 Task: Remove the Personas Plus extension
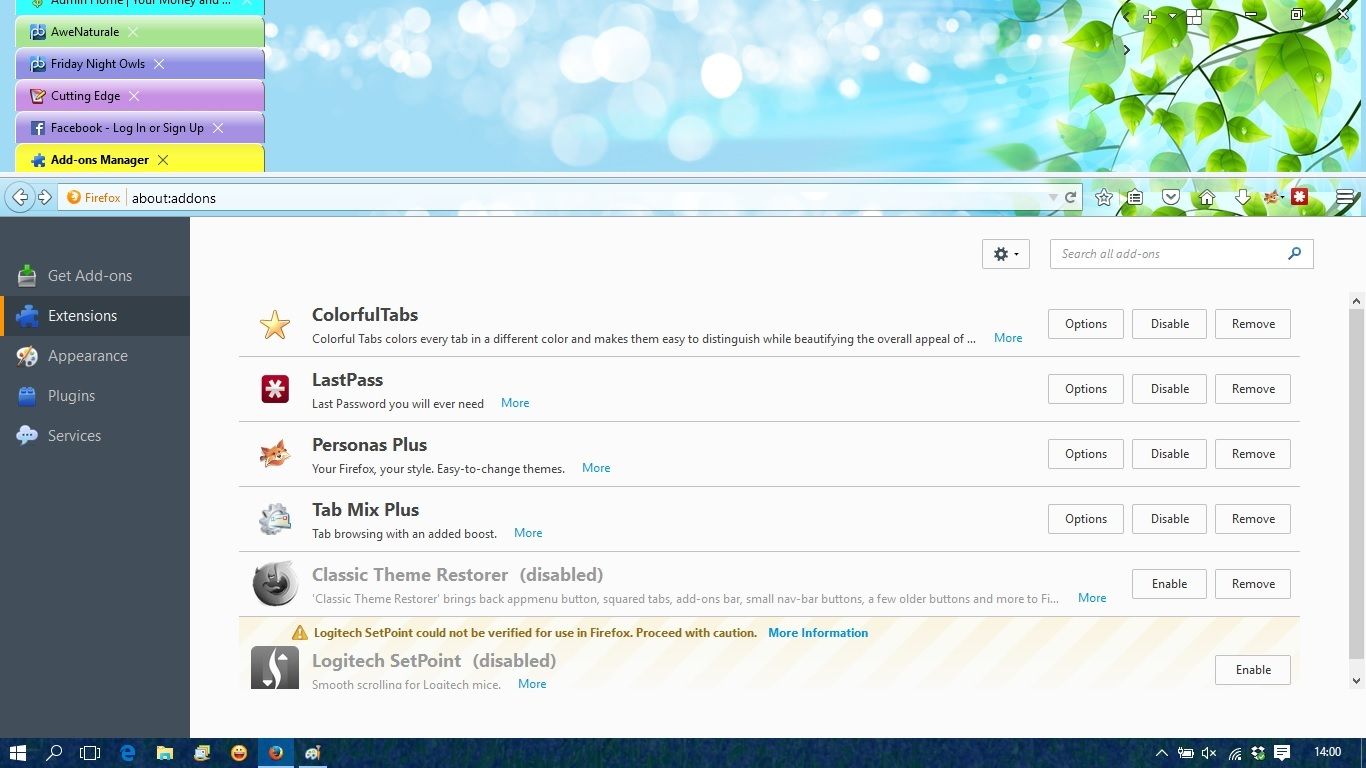click(x=1253, y=454)
